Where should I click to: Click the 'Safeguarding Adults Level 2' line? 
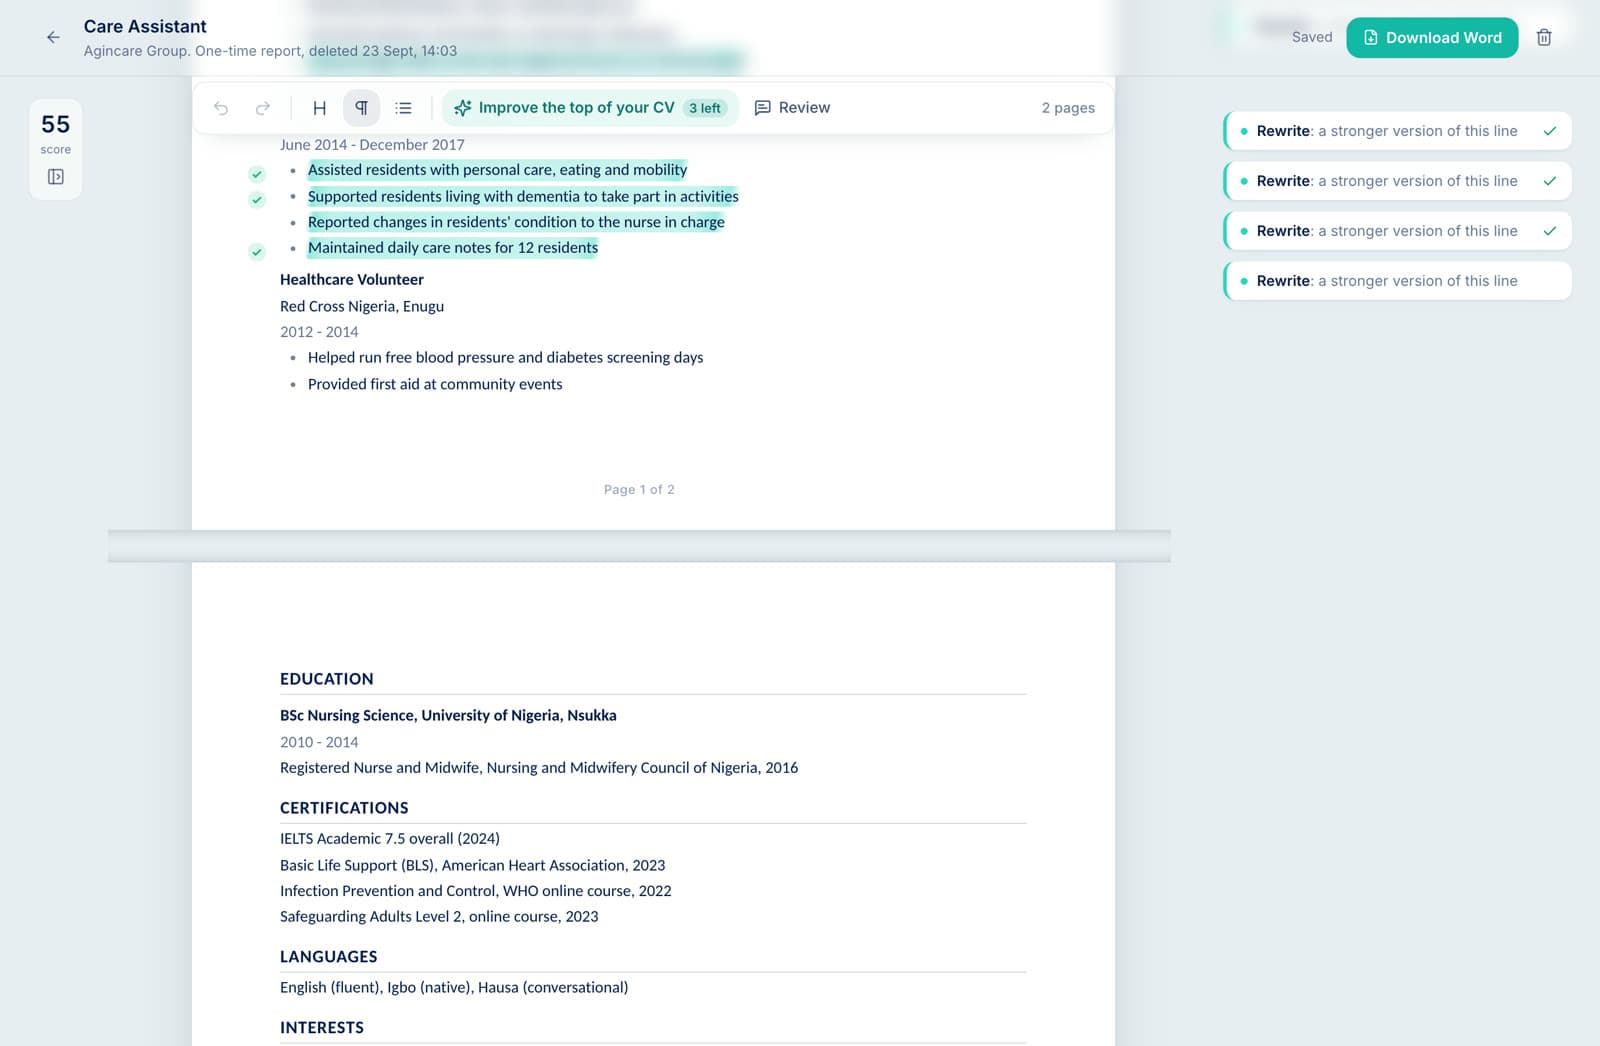[439, 917]
